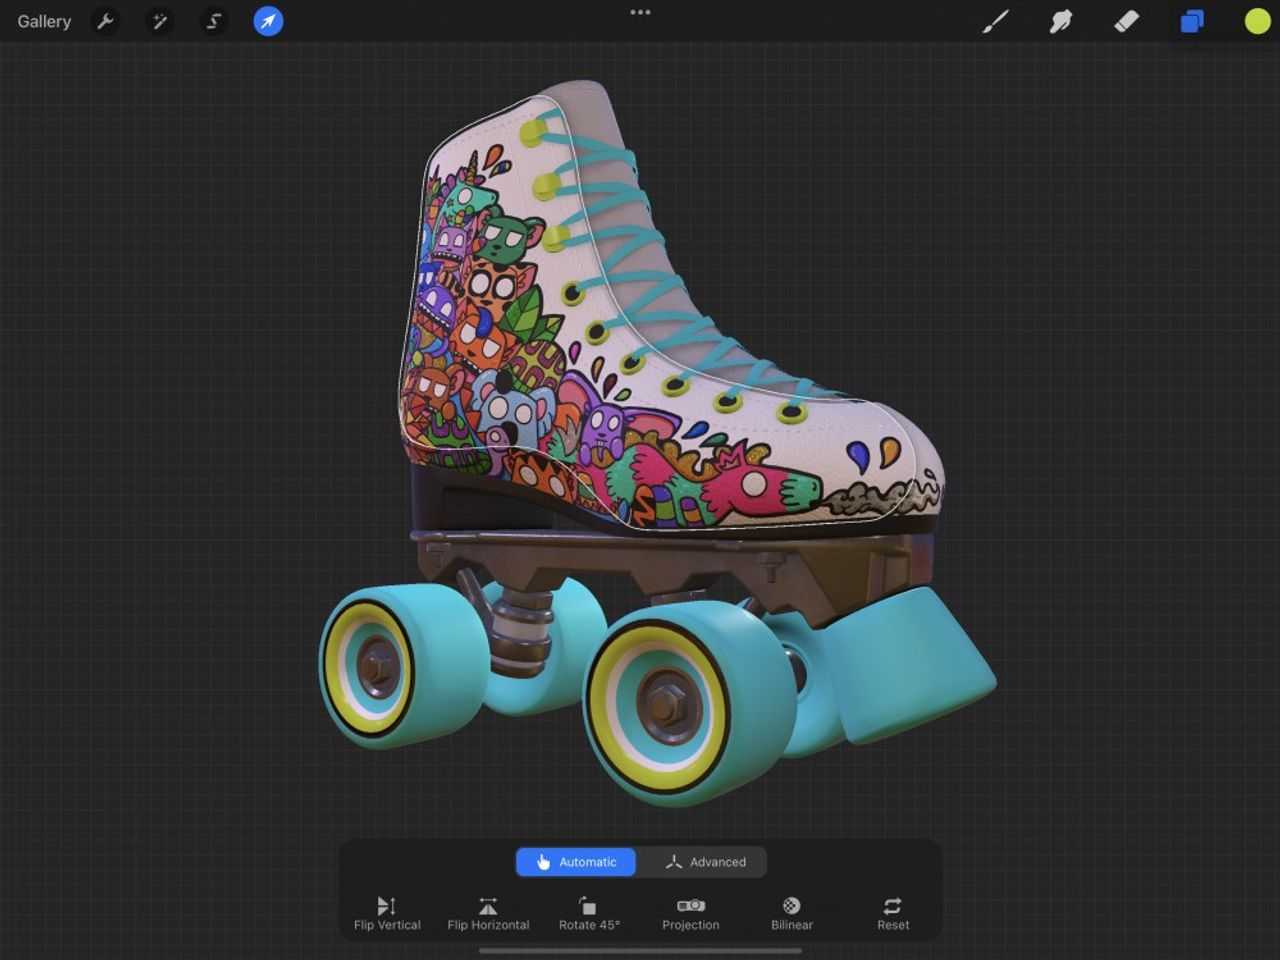Enable Automatic transform mode
The image size is (1280, 960).
576,861
